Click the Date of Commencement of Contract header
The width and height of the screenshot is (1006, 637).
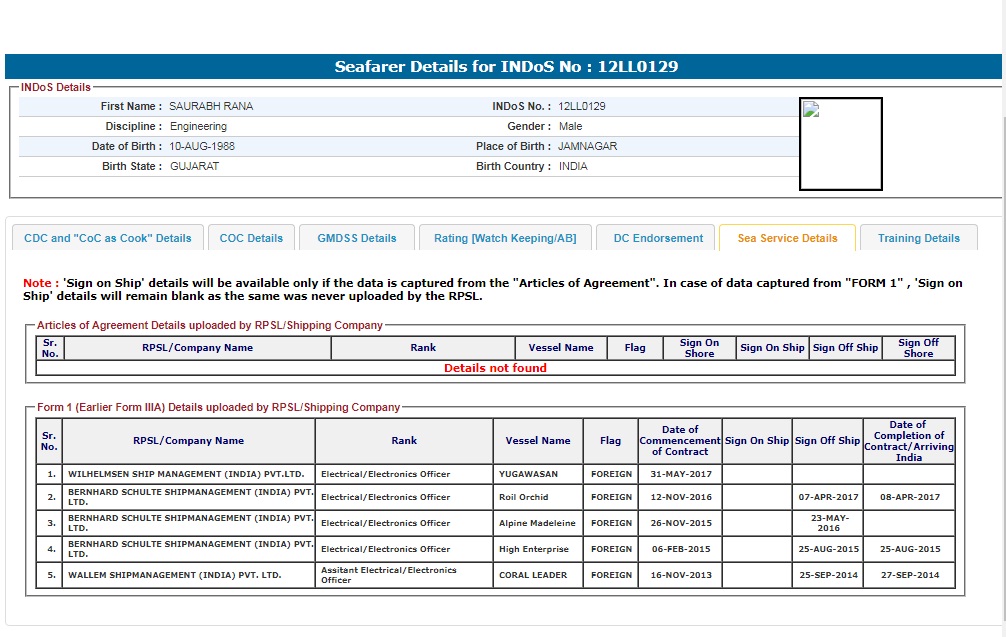click(680, 441)
